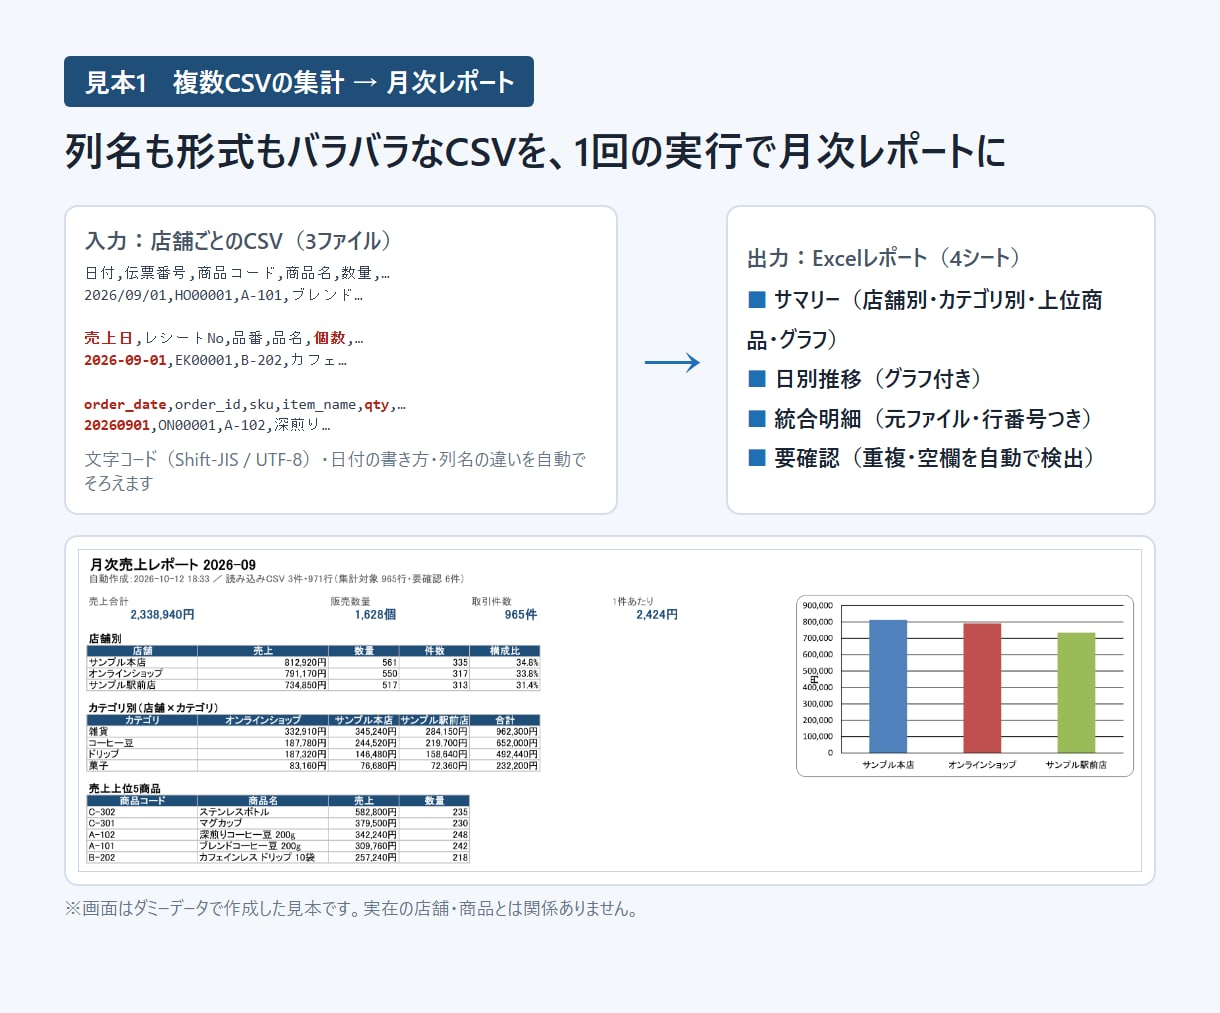
Task: Click the note starting '文字コード(Shift-JIS / UTF-8)'
Action: pyautogui.click(x=335, y=471)
